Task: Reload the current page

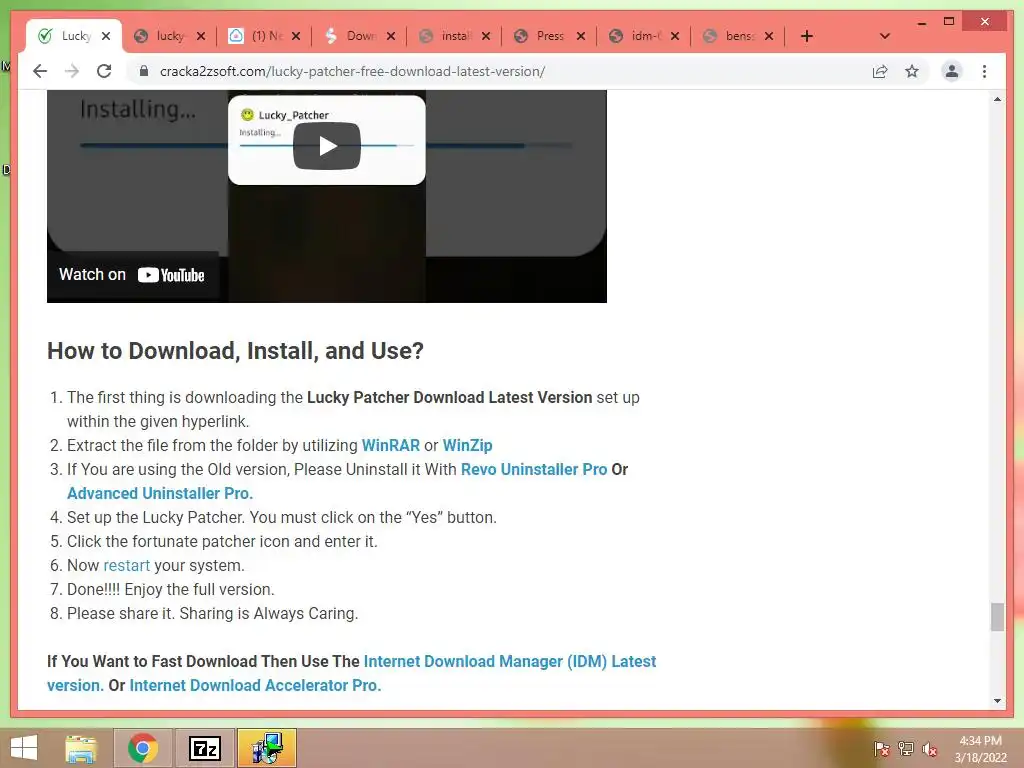Action: tap(104, 71)
